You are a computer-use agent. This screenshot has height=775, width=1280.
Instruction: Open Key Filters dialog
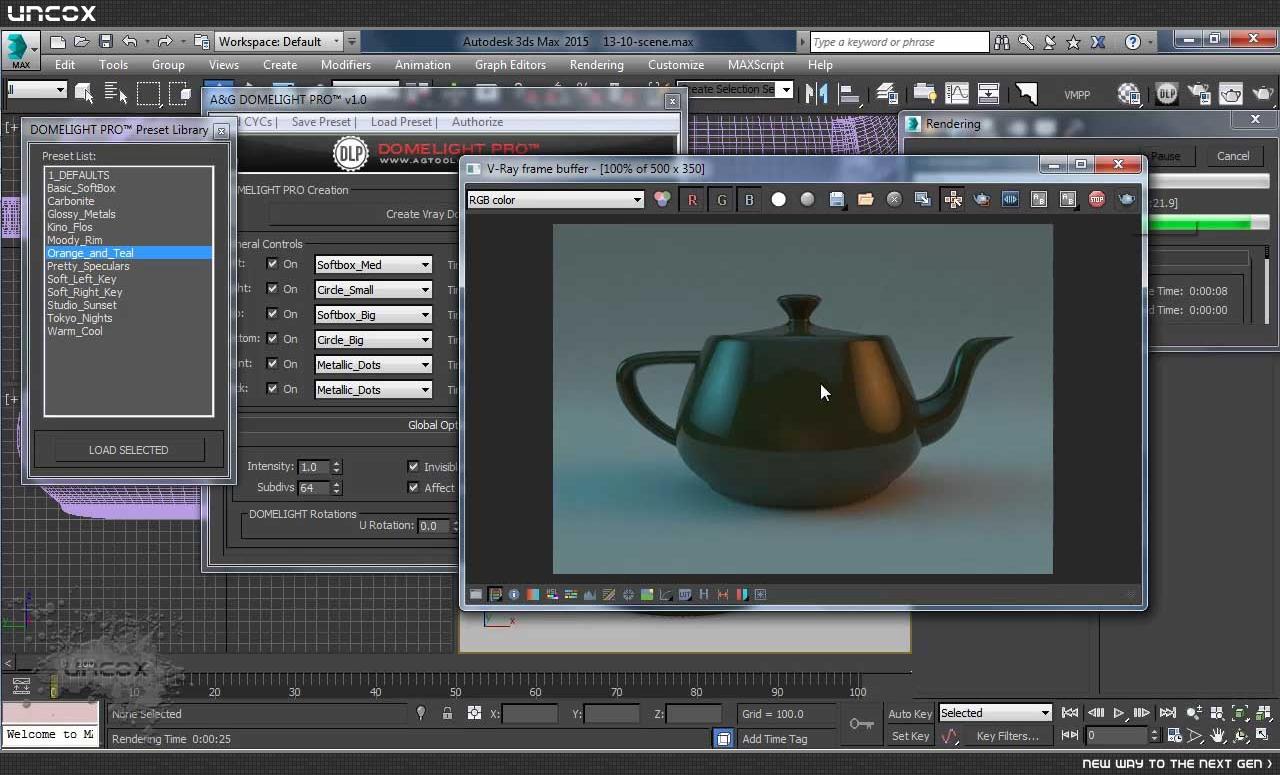pos(1008,736)
